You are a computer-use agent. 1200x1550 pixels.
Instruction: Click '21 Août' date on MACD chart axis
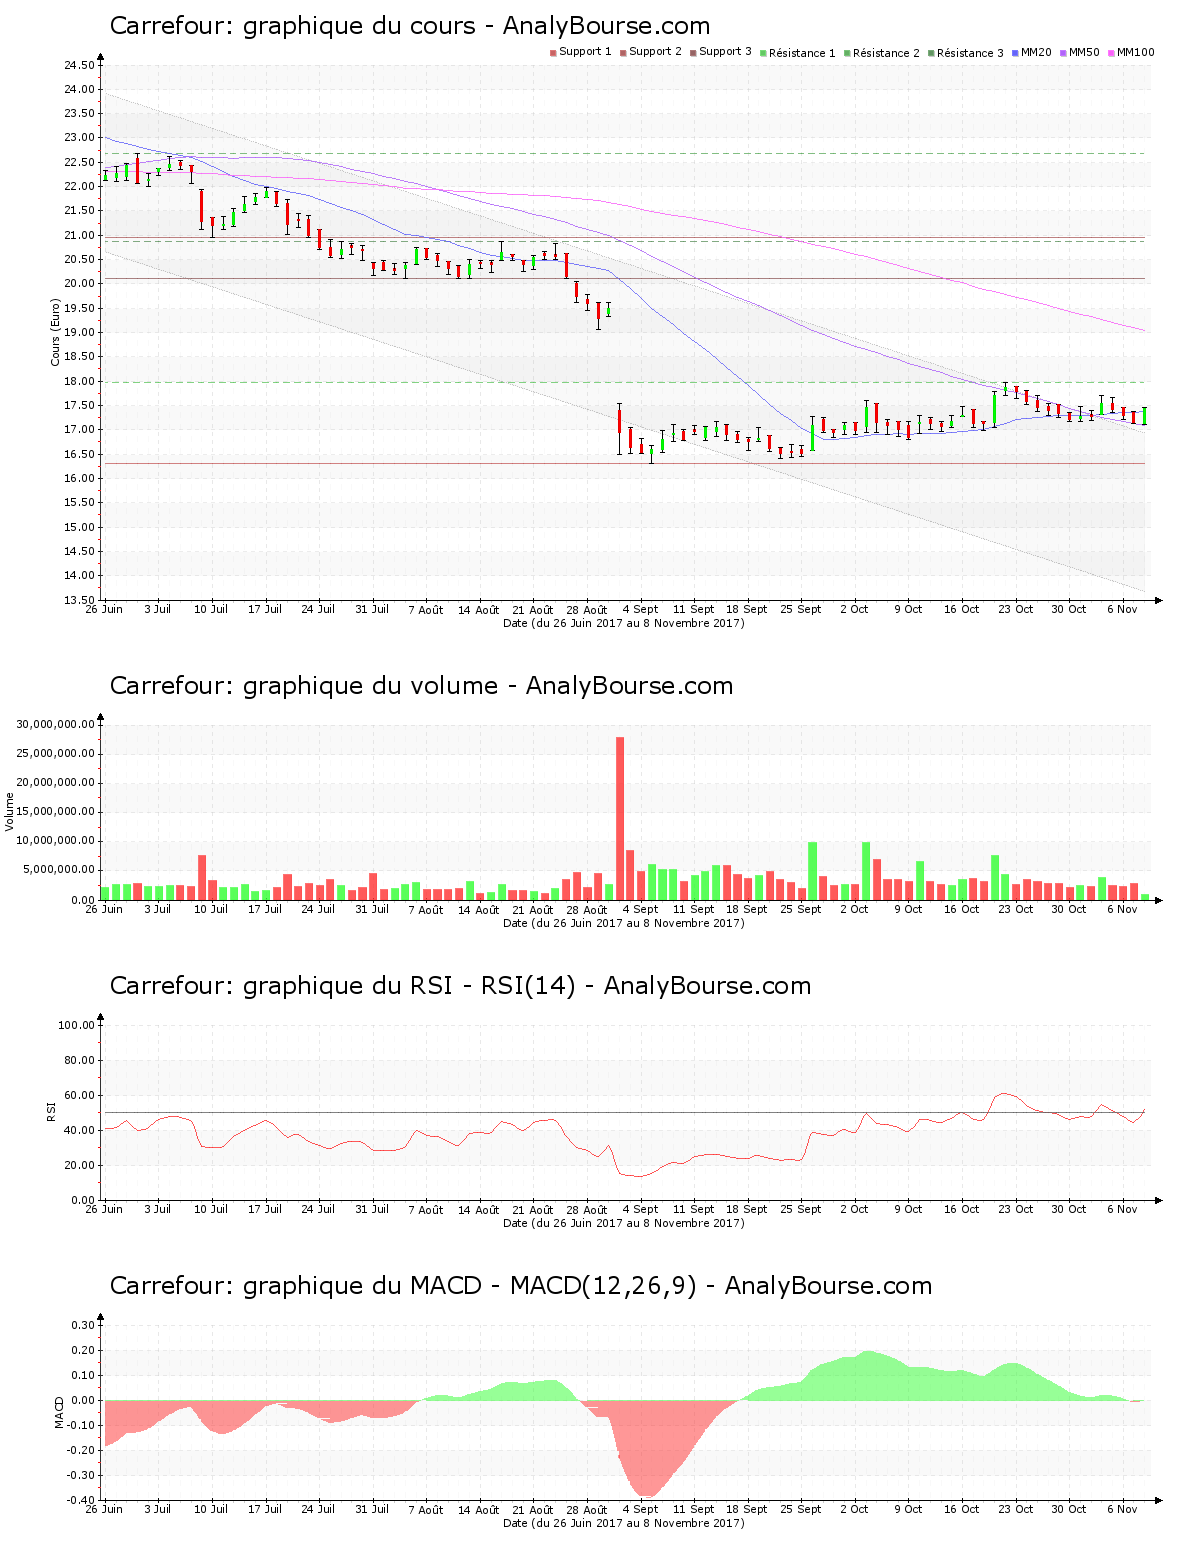point(533,1510)
